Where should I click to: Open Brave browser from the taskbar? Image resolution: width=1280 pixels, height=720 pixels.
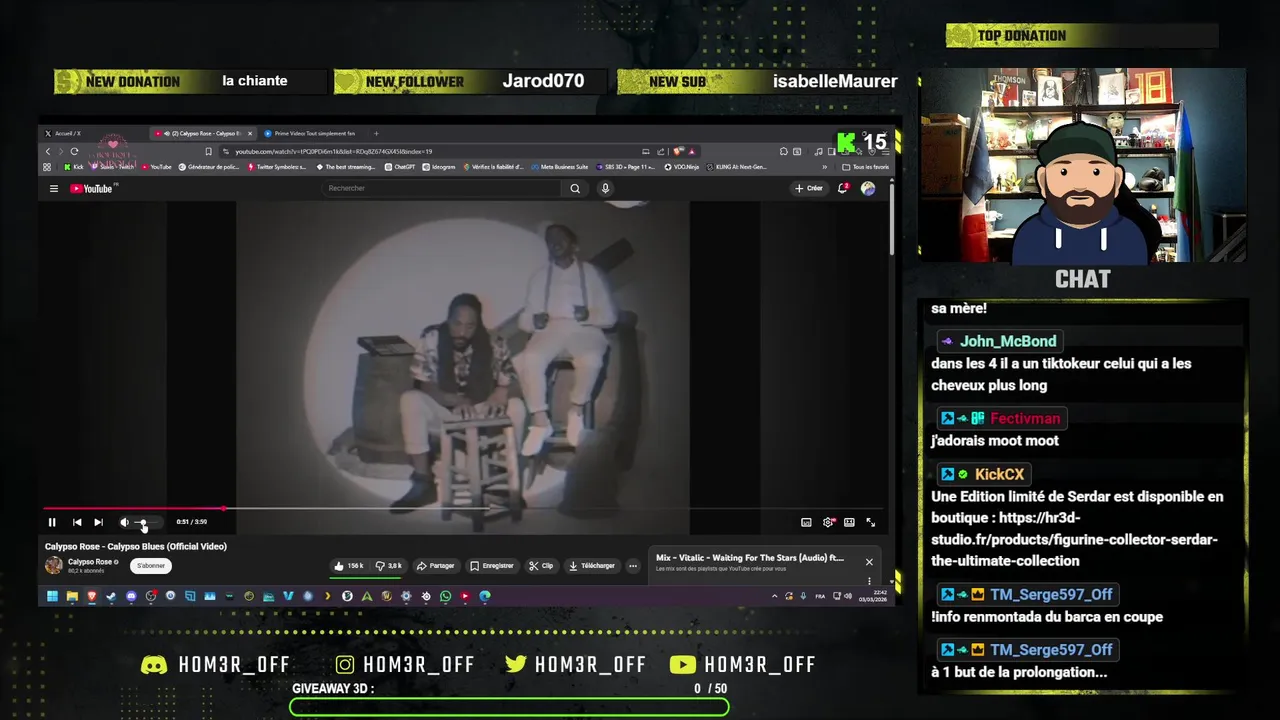coord(92,596)
